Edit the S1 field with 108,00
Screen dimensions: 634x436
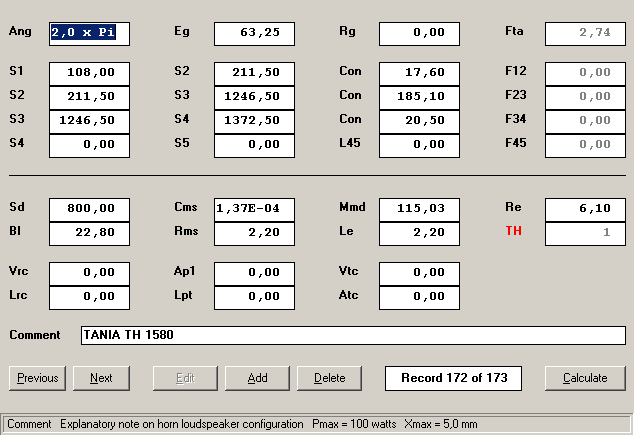pos(89,74)
